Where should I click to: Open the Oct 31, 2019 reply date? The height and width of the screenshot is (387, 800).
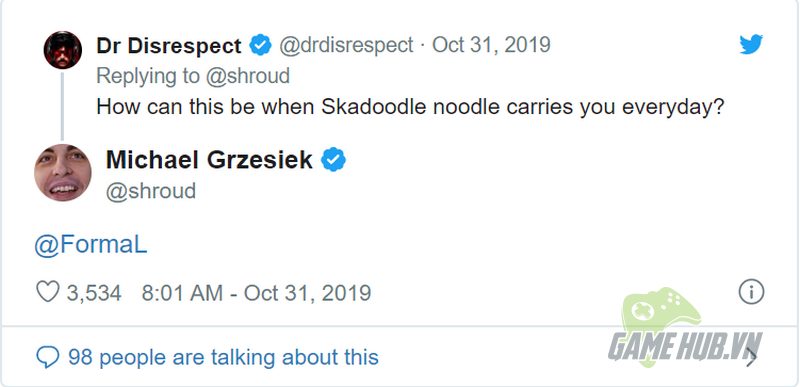(x=491, y=45)
